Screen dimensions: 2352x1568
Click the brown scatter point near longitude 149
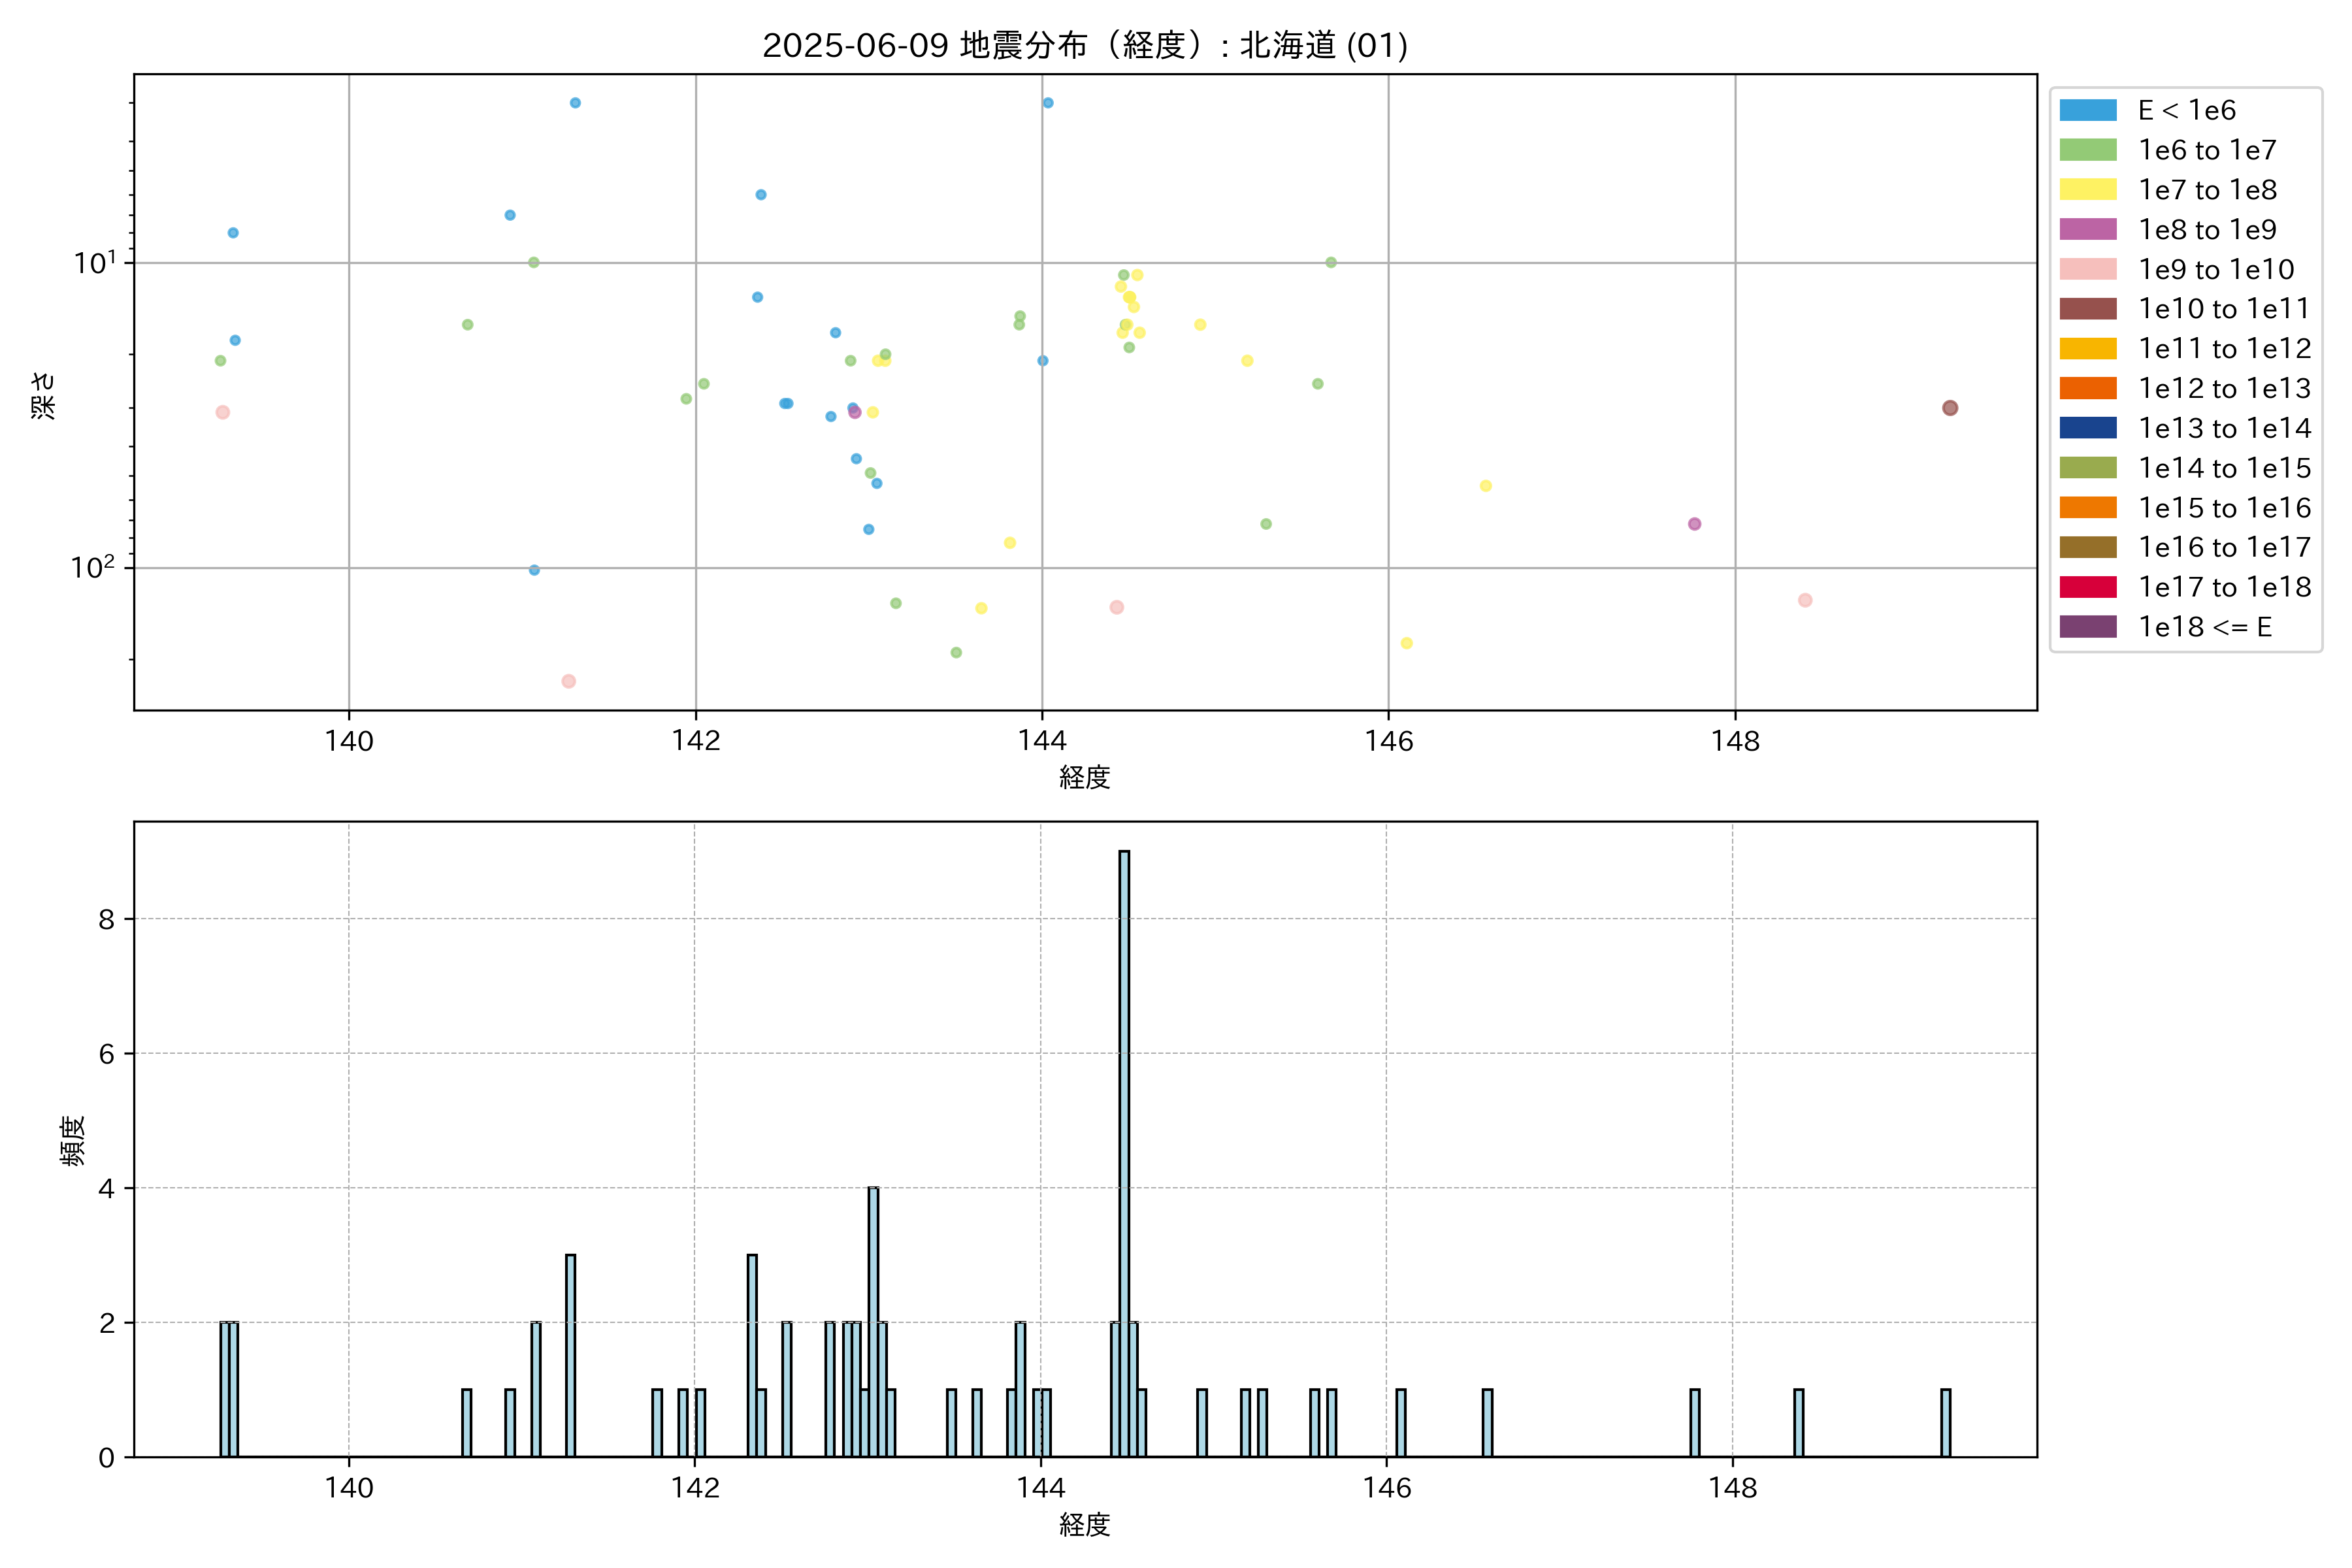[1949, 408]
